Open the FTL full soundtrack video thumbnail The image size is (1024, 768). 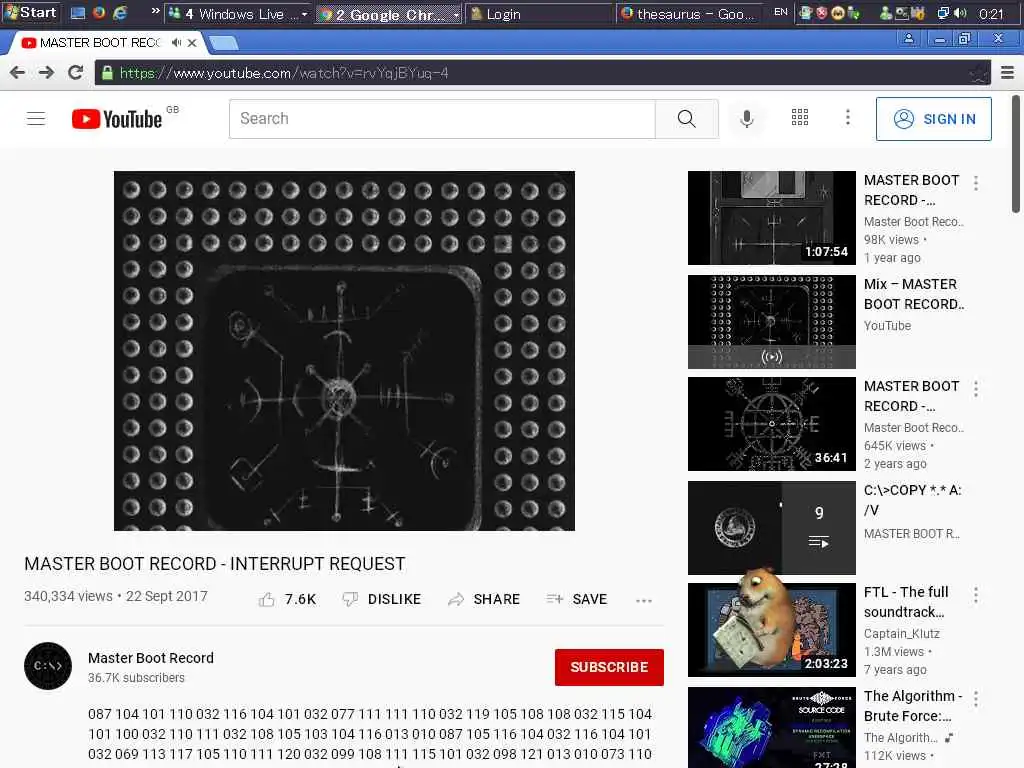pos(772,630)
